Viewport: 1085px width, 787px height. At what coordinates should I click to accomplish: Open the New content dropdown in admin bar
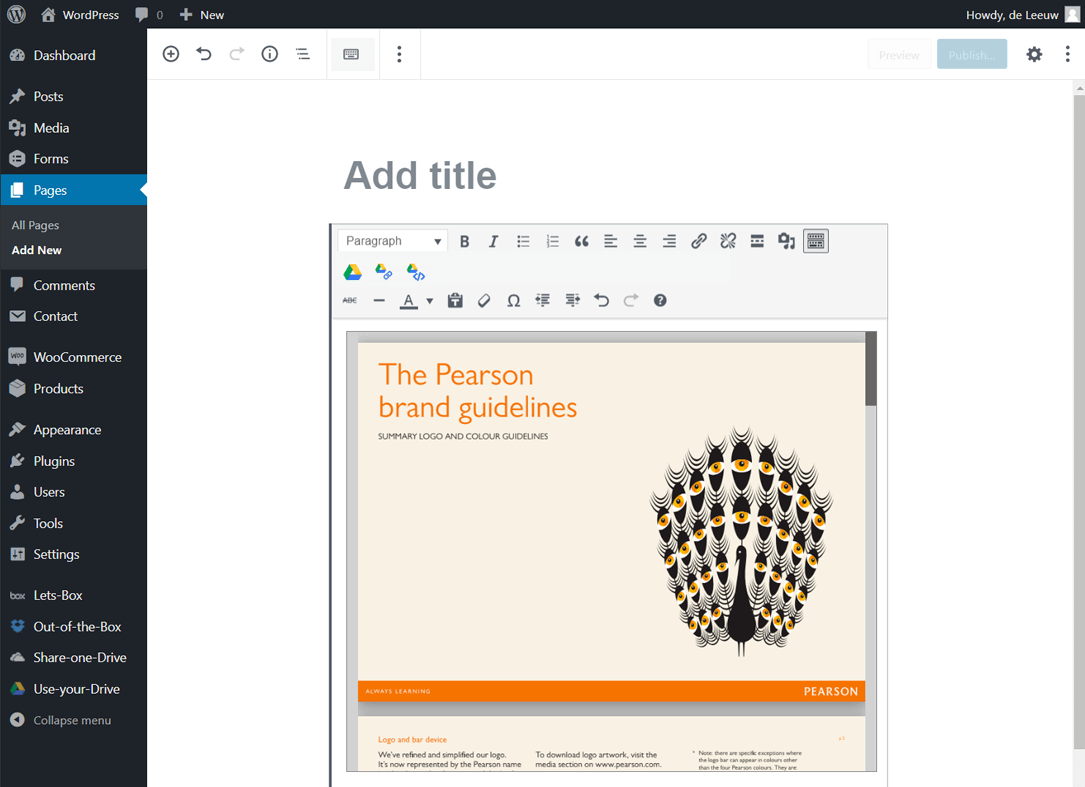click(x=201, y=15)
